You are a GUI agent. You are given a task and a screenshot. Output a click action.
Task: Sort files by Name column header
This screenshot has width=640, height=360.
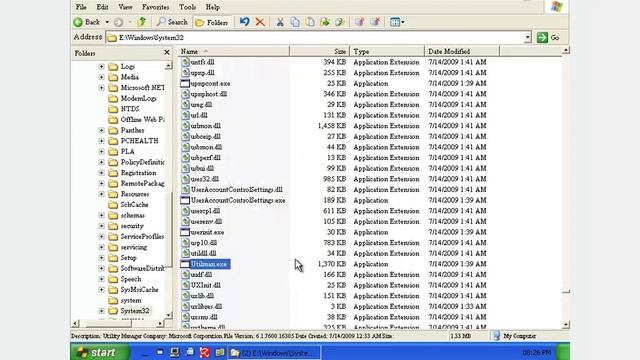tap(233, 51)
